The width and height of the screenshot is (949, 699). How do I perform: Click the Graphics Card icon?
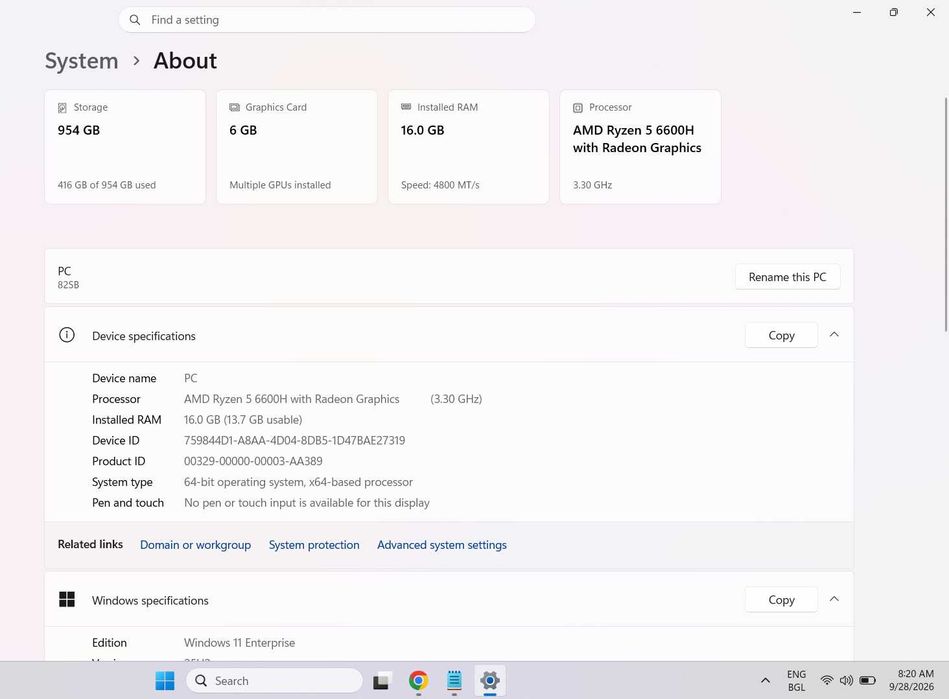pos(234,107)
